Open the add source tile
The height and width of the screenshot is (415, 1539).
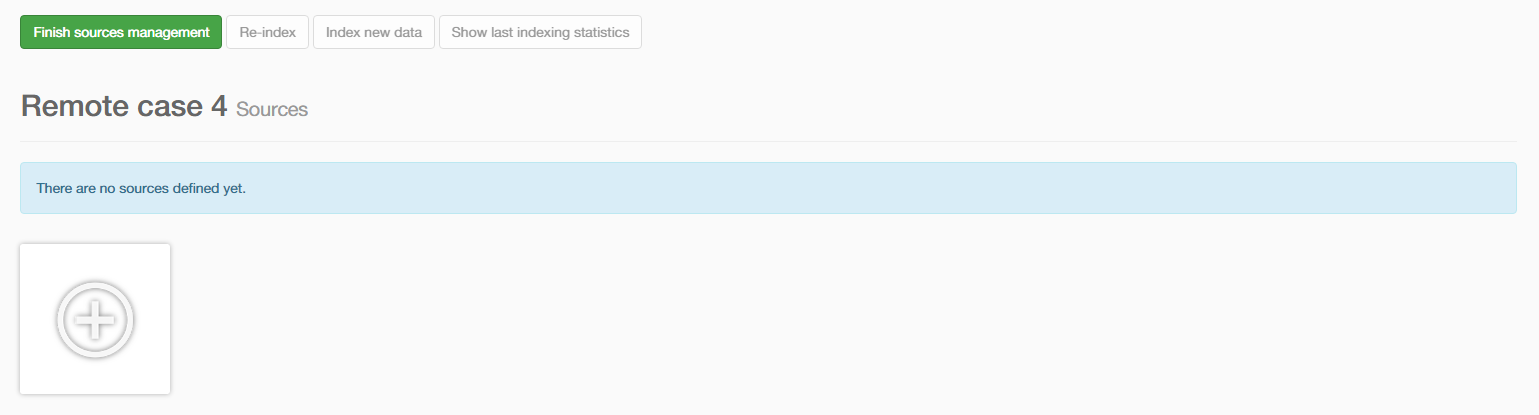point(95,319)
